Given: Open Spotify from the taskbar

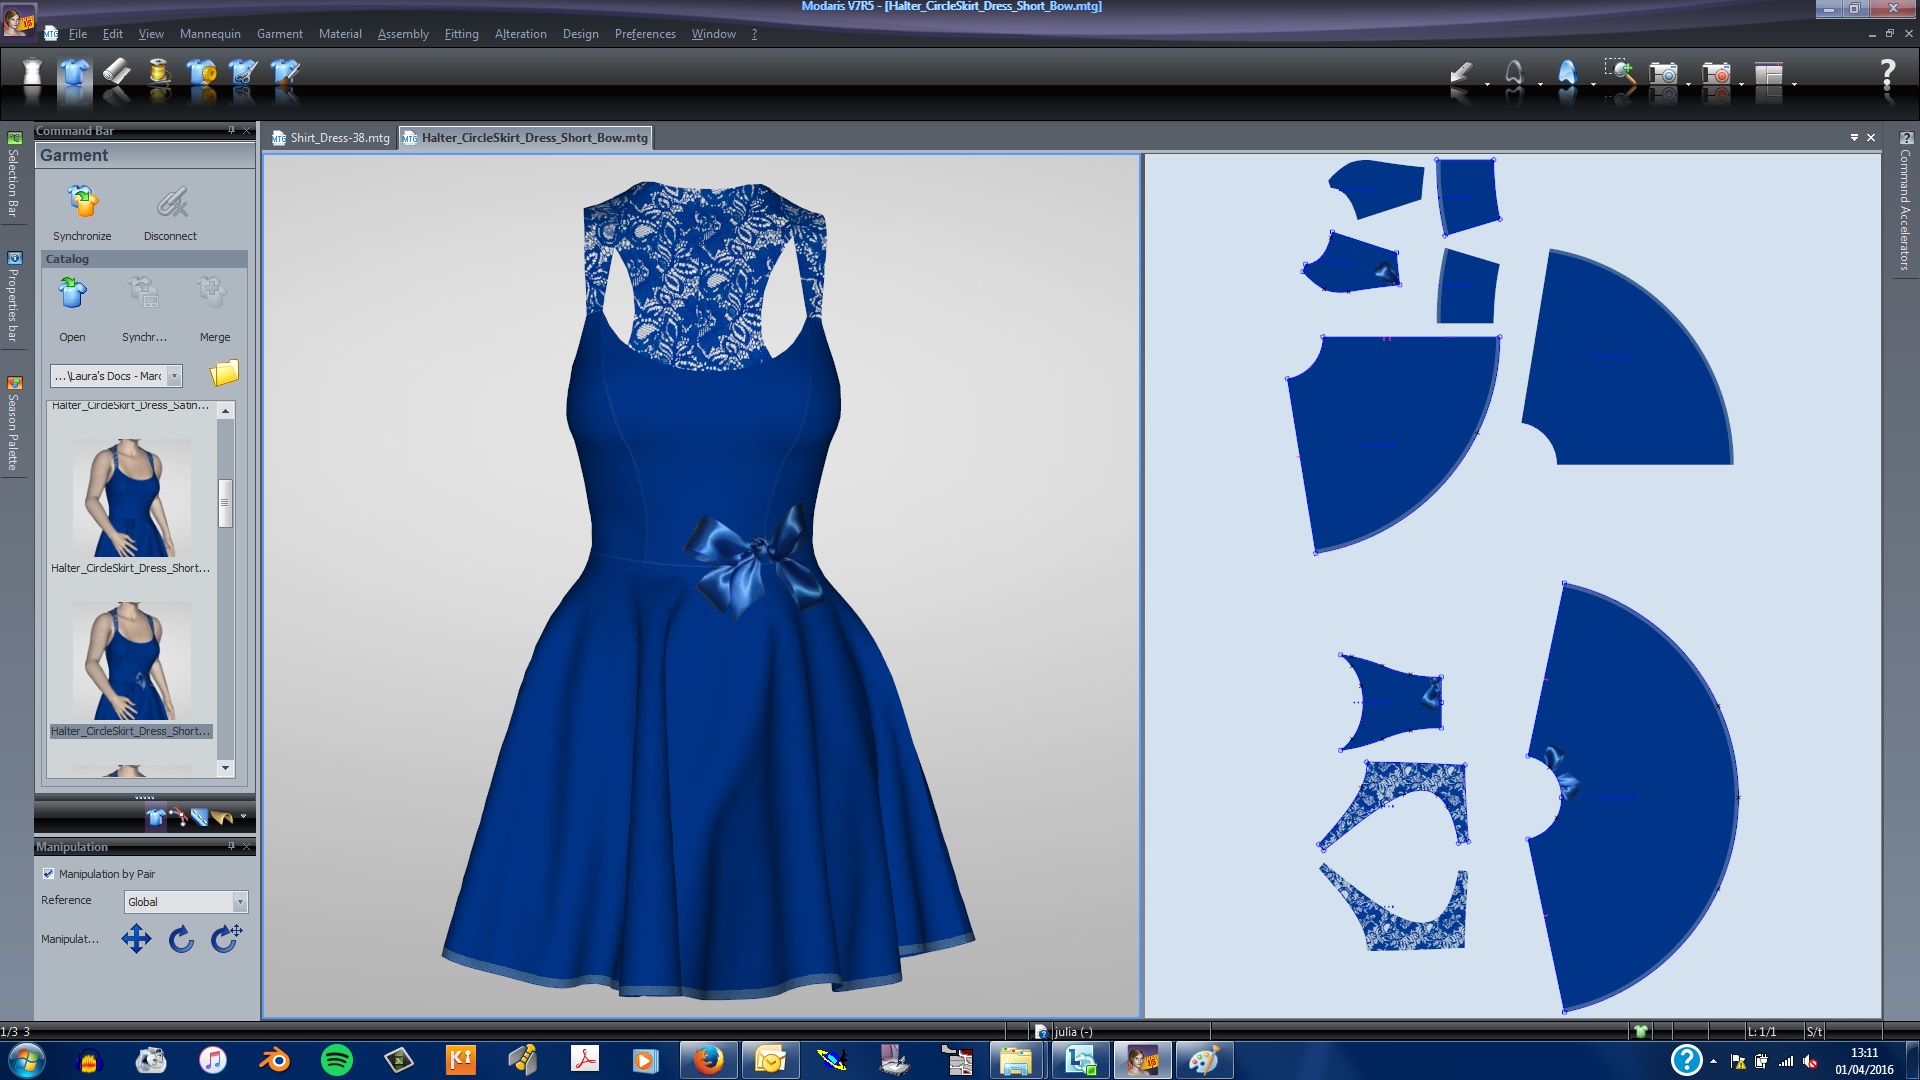Looking at the screenshot, I should pos(337,1060).
